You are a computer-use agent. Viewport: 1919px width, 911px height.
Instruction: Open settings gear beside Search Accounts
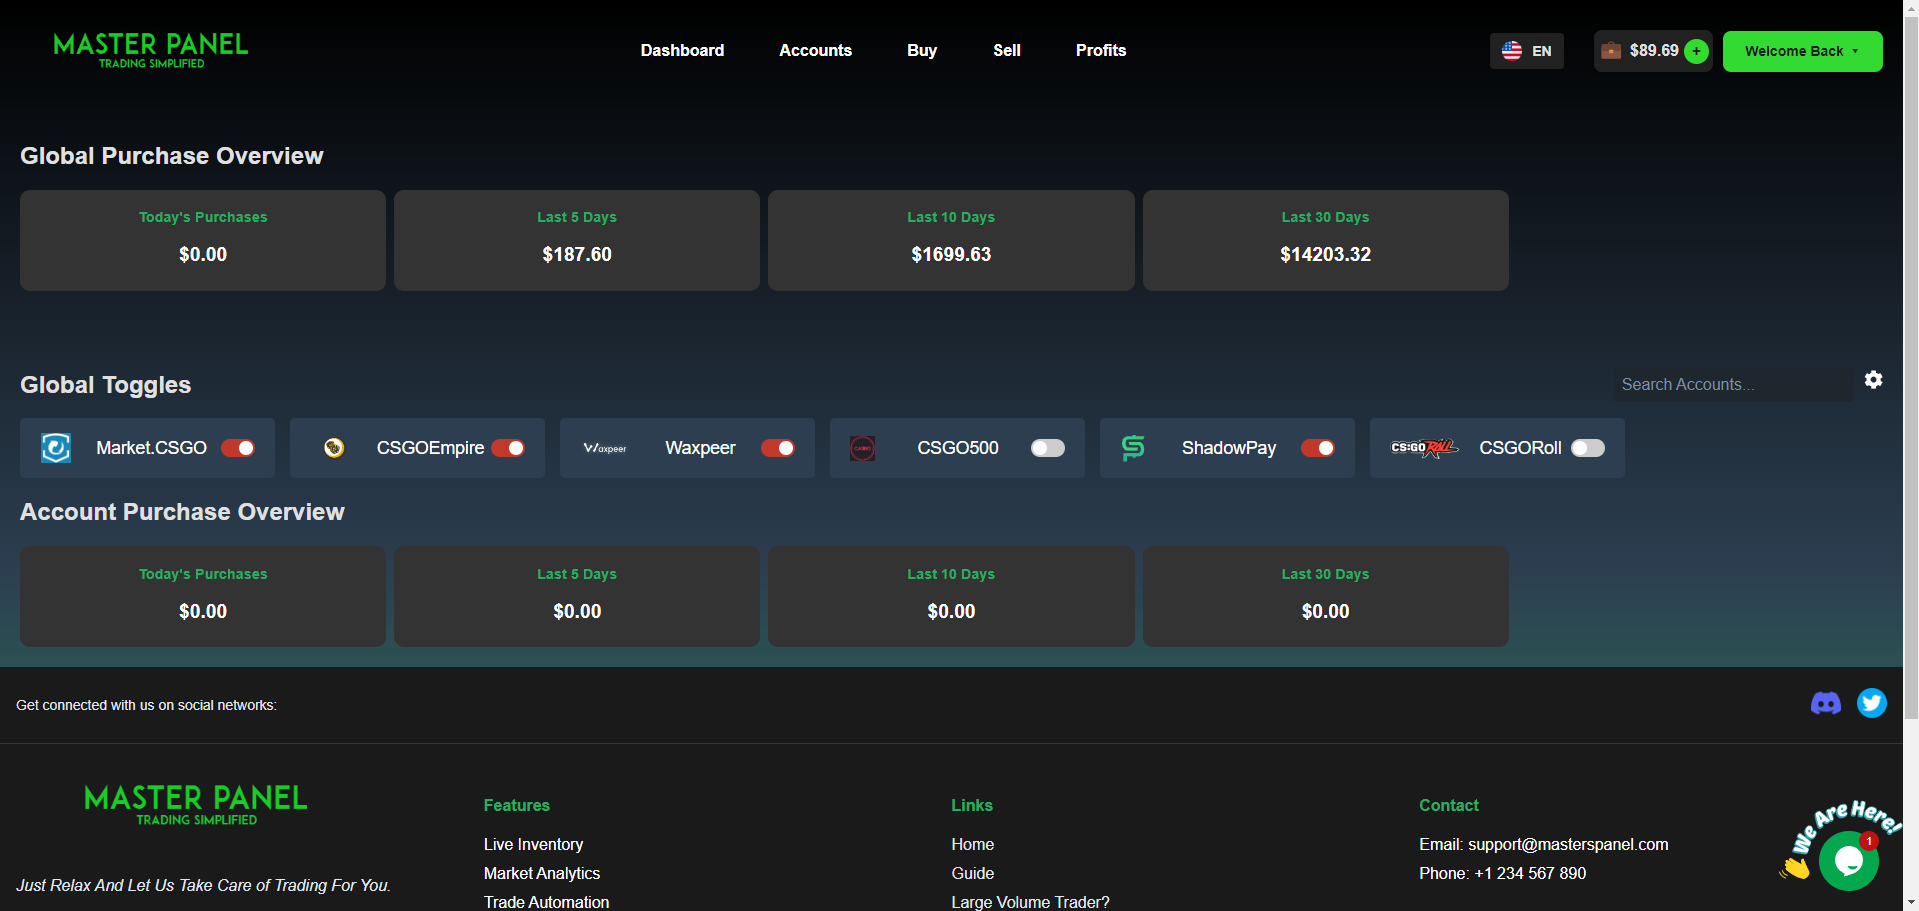(x=1874, y=380)
